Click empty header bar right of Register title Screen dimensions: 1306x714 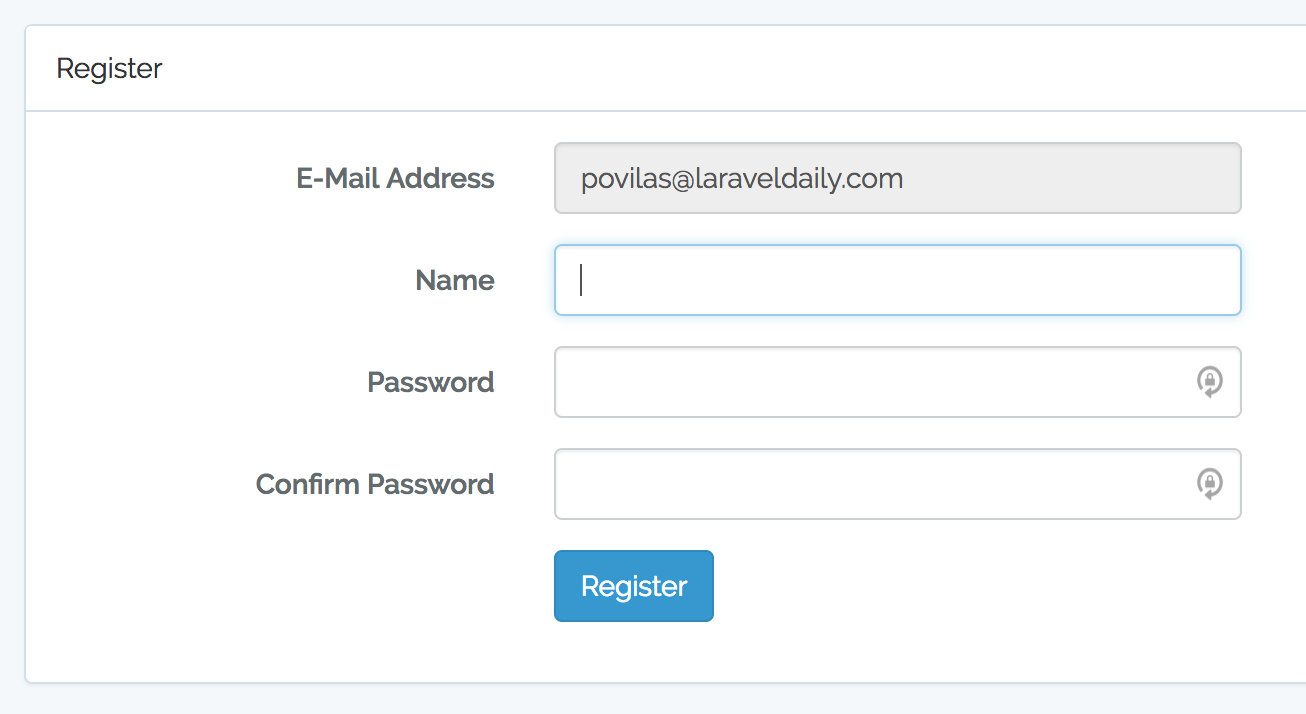tap(700, 68)
